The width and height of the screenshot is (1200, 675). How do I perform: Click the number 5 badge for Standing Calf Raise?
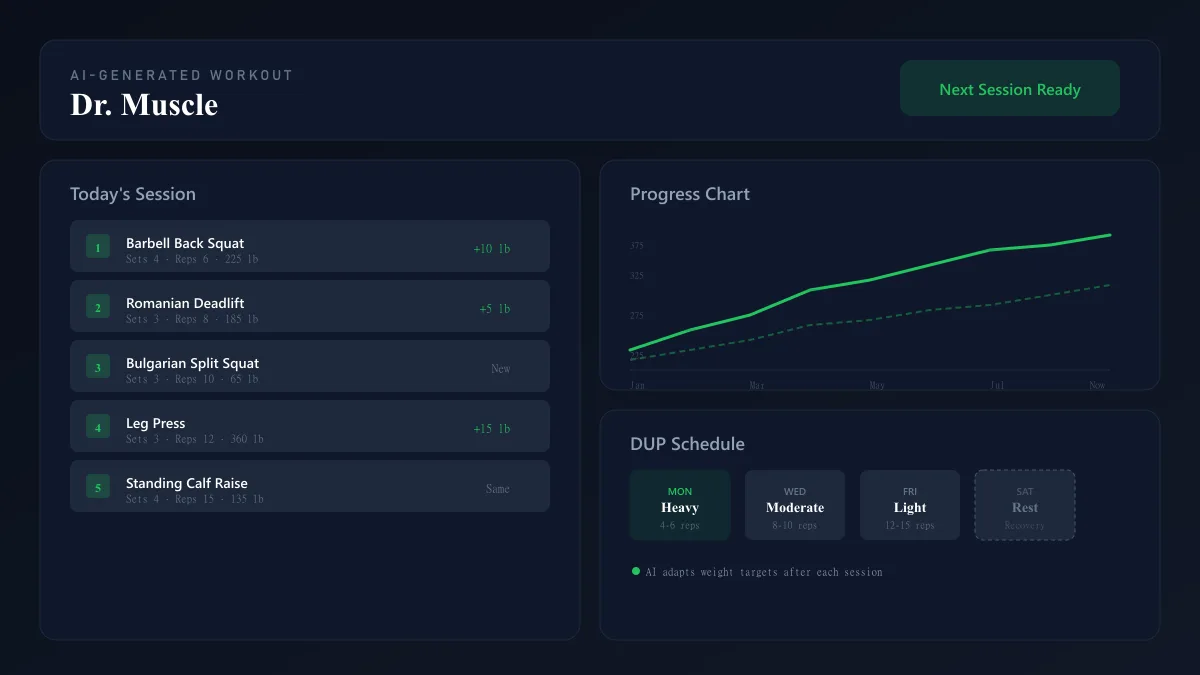[x=98, y=487]
